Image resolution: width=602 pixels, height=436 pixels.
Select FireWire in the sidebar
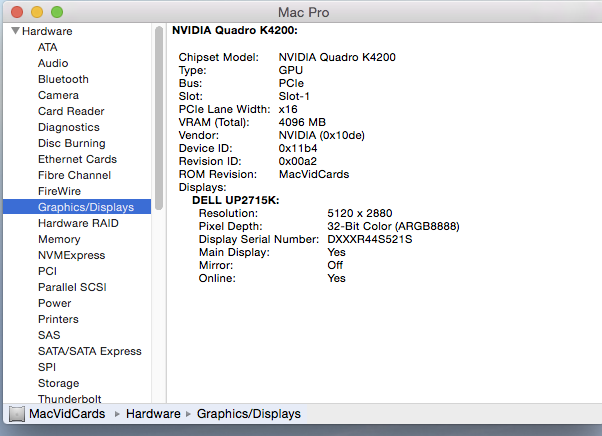(60, 191)
